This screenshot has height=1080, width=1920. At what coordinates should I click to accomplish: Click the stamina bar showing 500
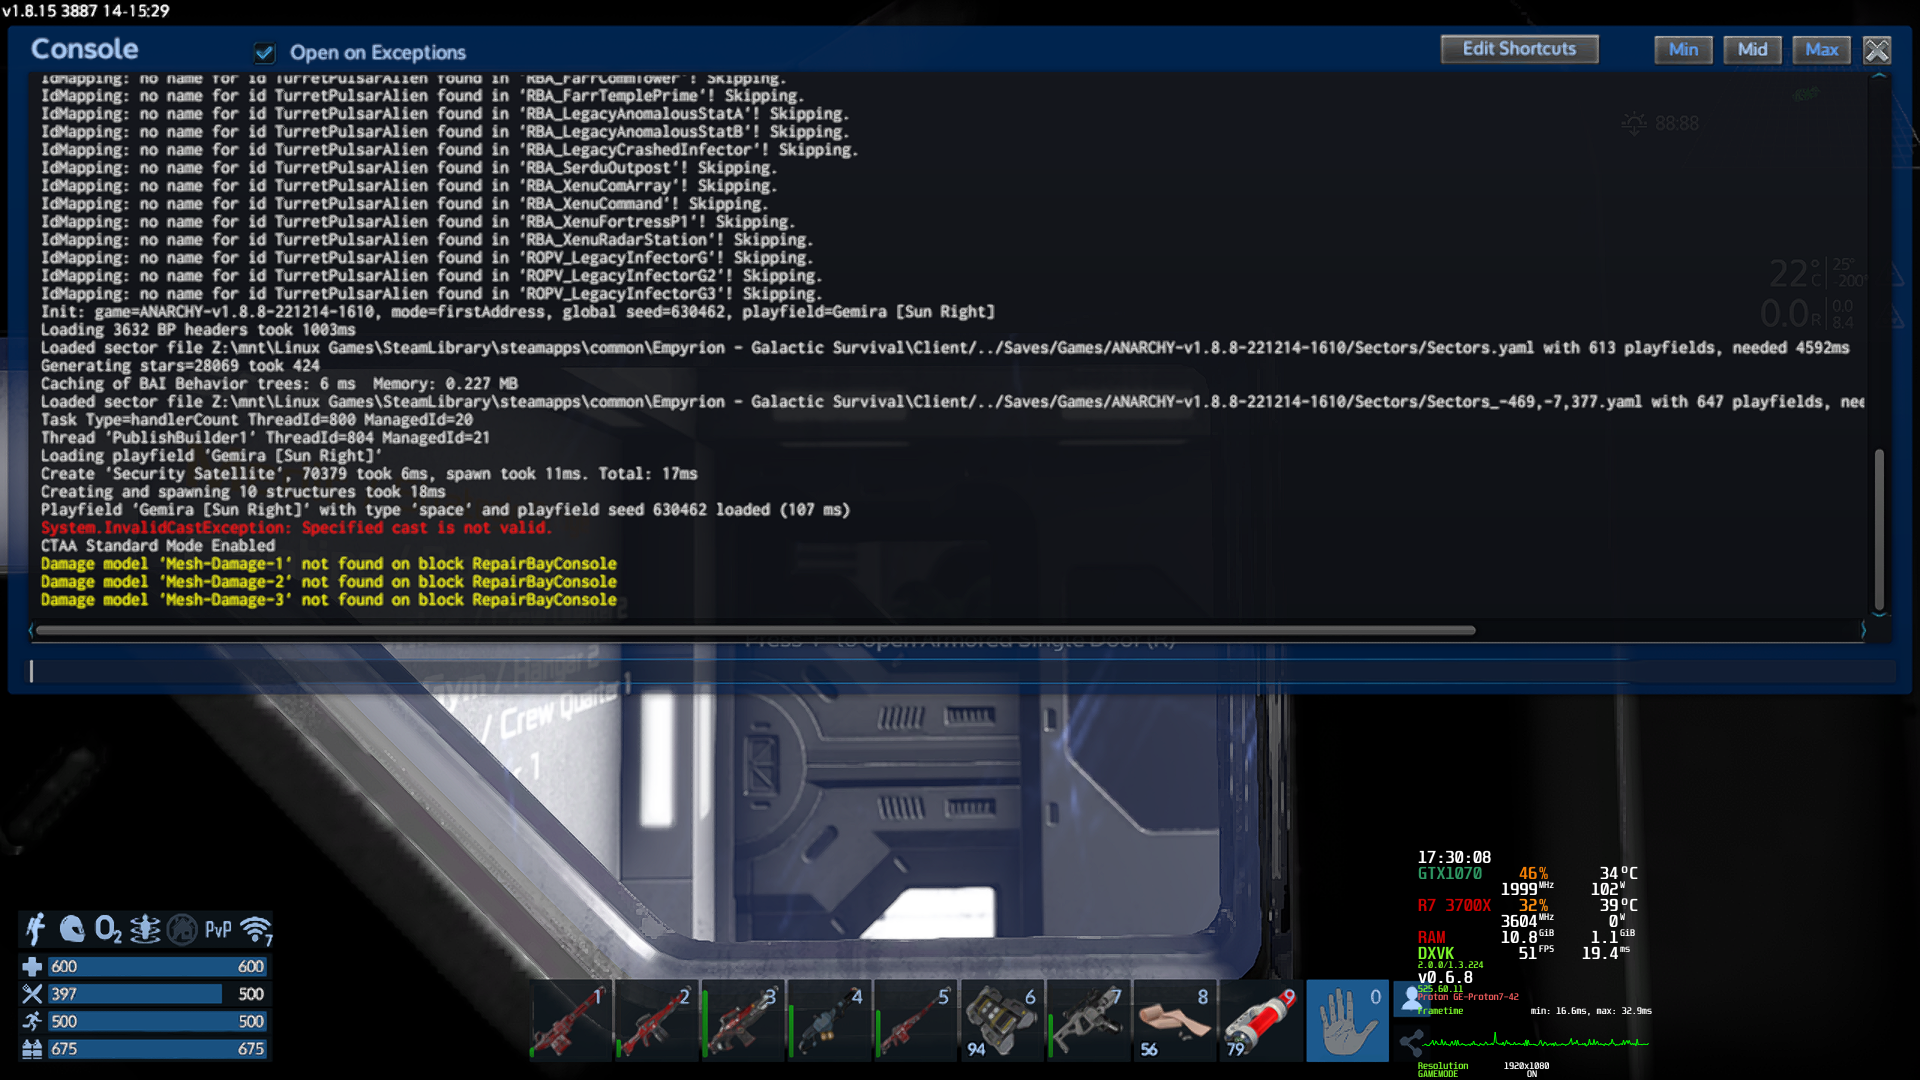pos(157,1021)
